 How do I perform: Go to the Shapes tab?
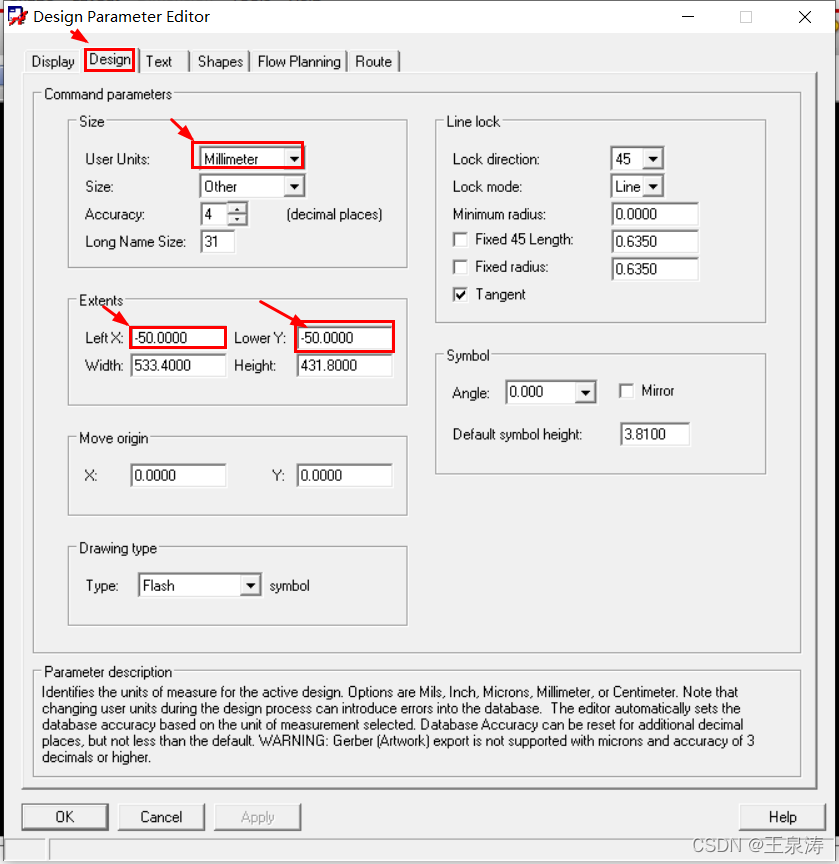tap(220, 62)
